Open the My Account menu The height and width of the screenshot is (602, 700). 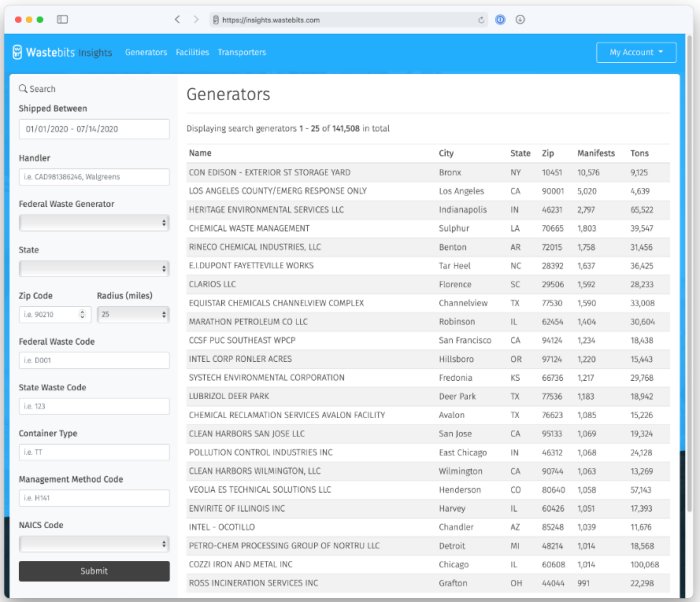(636, 52)
